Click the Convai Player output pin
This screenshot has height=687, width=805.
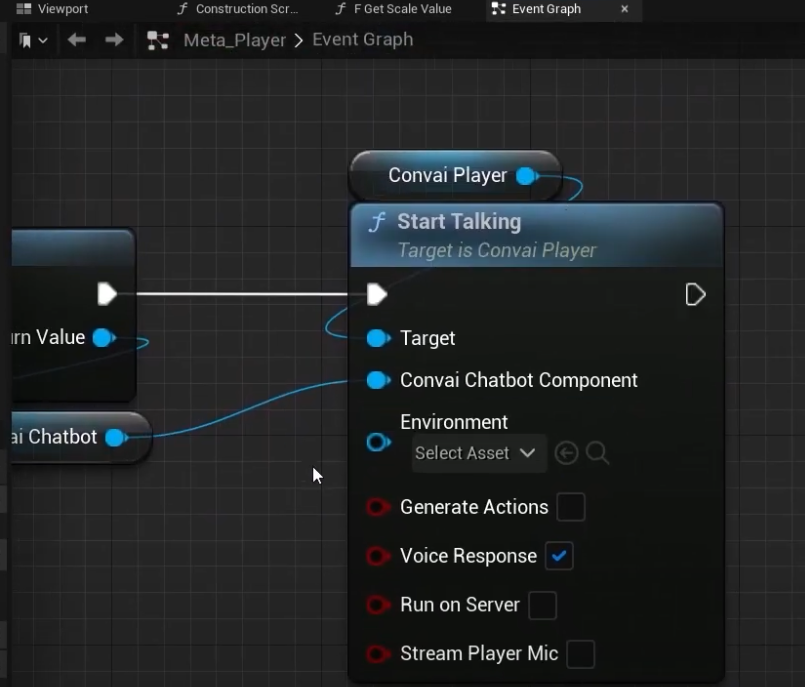(x=527, y=176)
